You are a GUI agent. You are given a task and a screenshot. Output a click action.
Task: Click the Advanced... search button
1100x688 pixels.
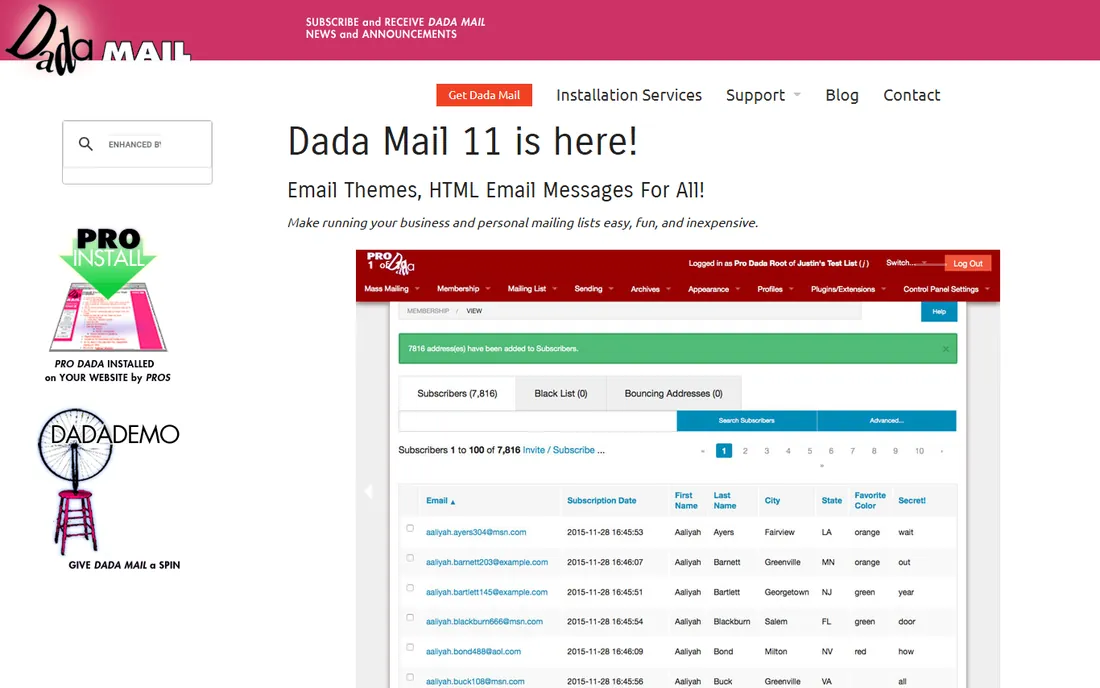[887, 421]
